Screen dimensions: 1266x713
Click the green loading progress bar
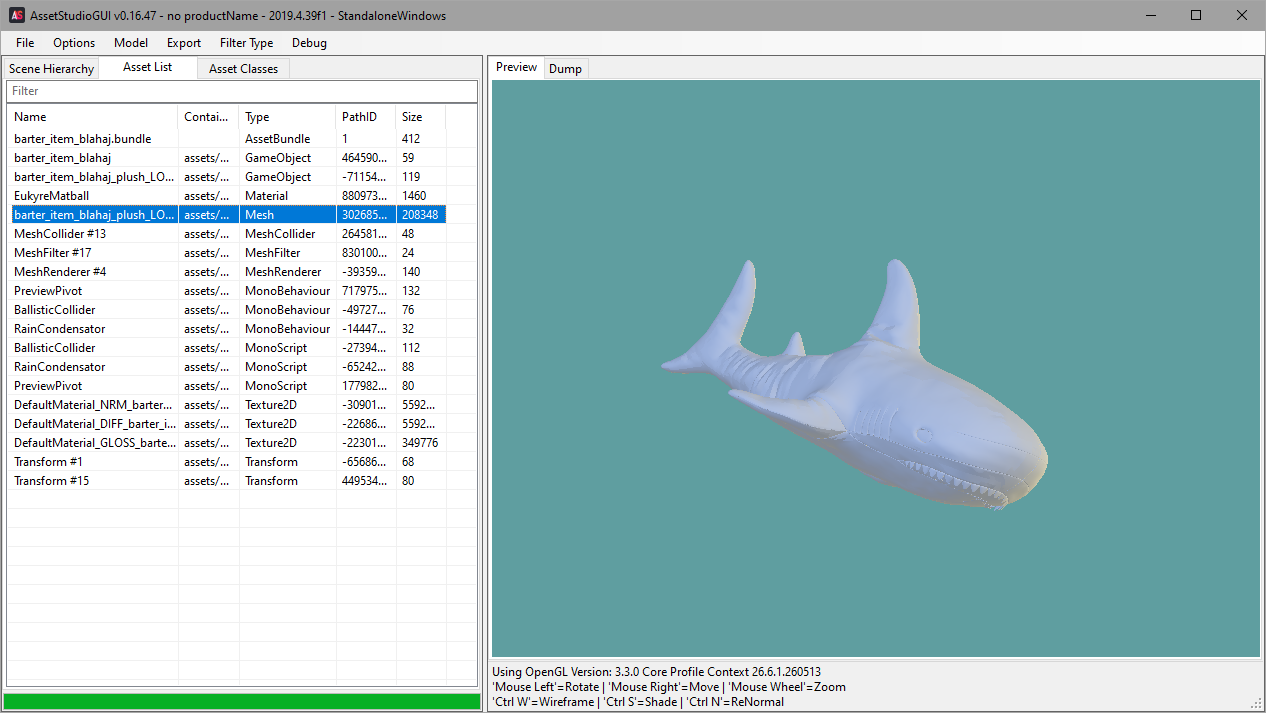tap(242, 702)
